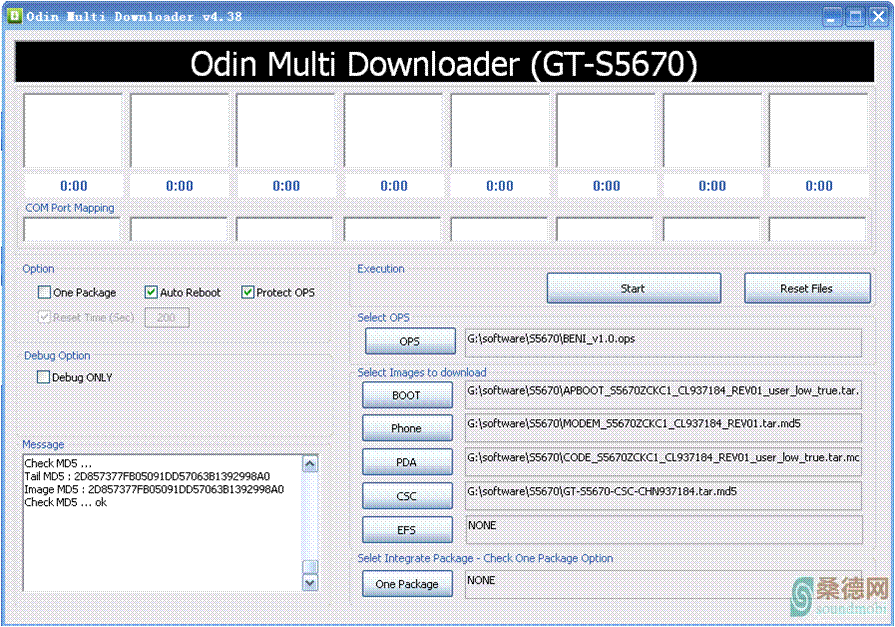The image size is (895, 627).
Task: Enable the One Package checkbox
Action: [x=44, y=292]
